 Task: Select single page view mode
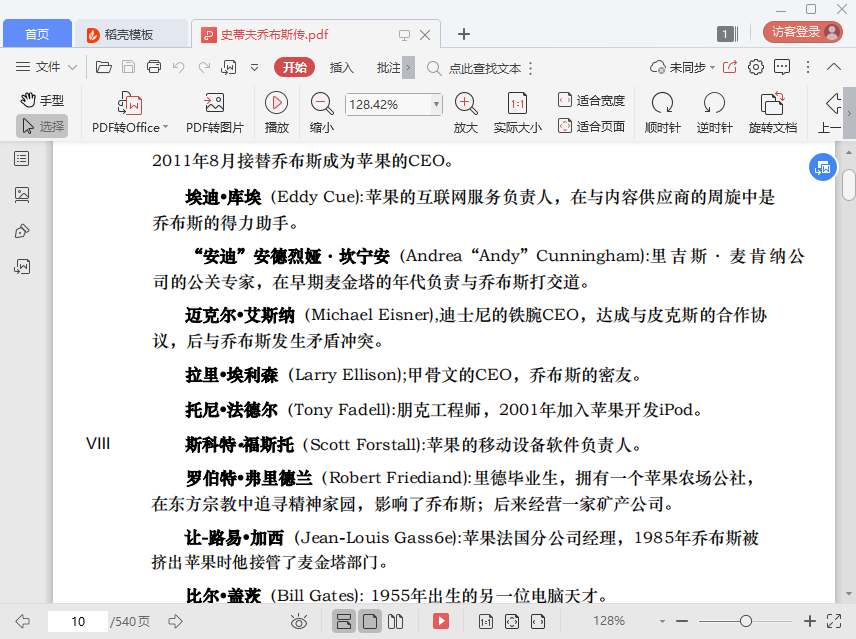(x=370, y=621)
